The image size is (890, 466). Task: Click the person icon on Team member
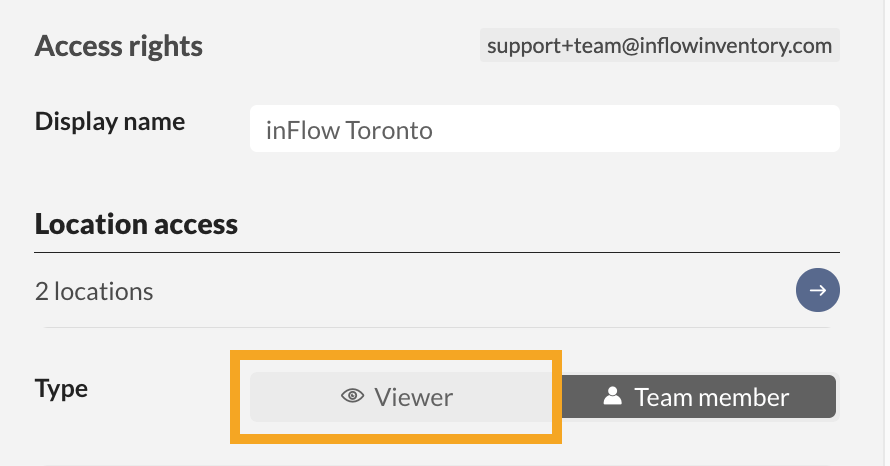click(x=613, y=397)
